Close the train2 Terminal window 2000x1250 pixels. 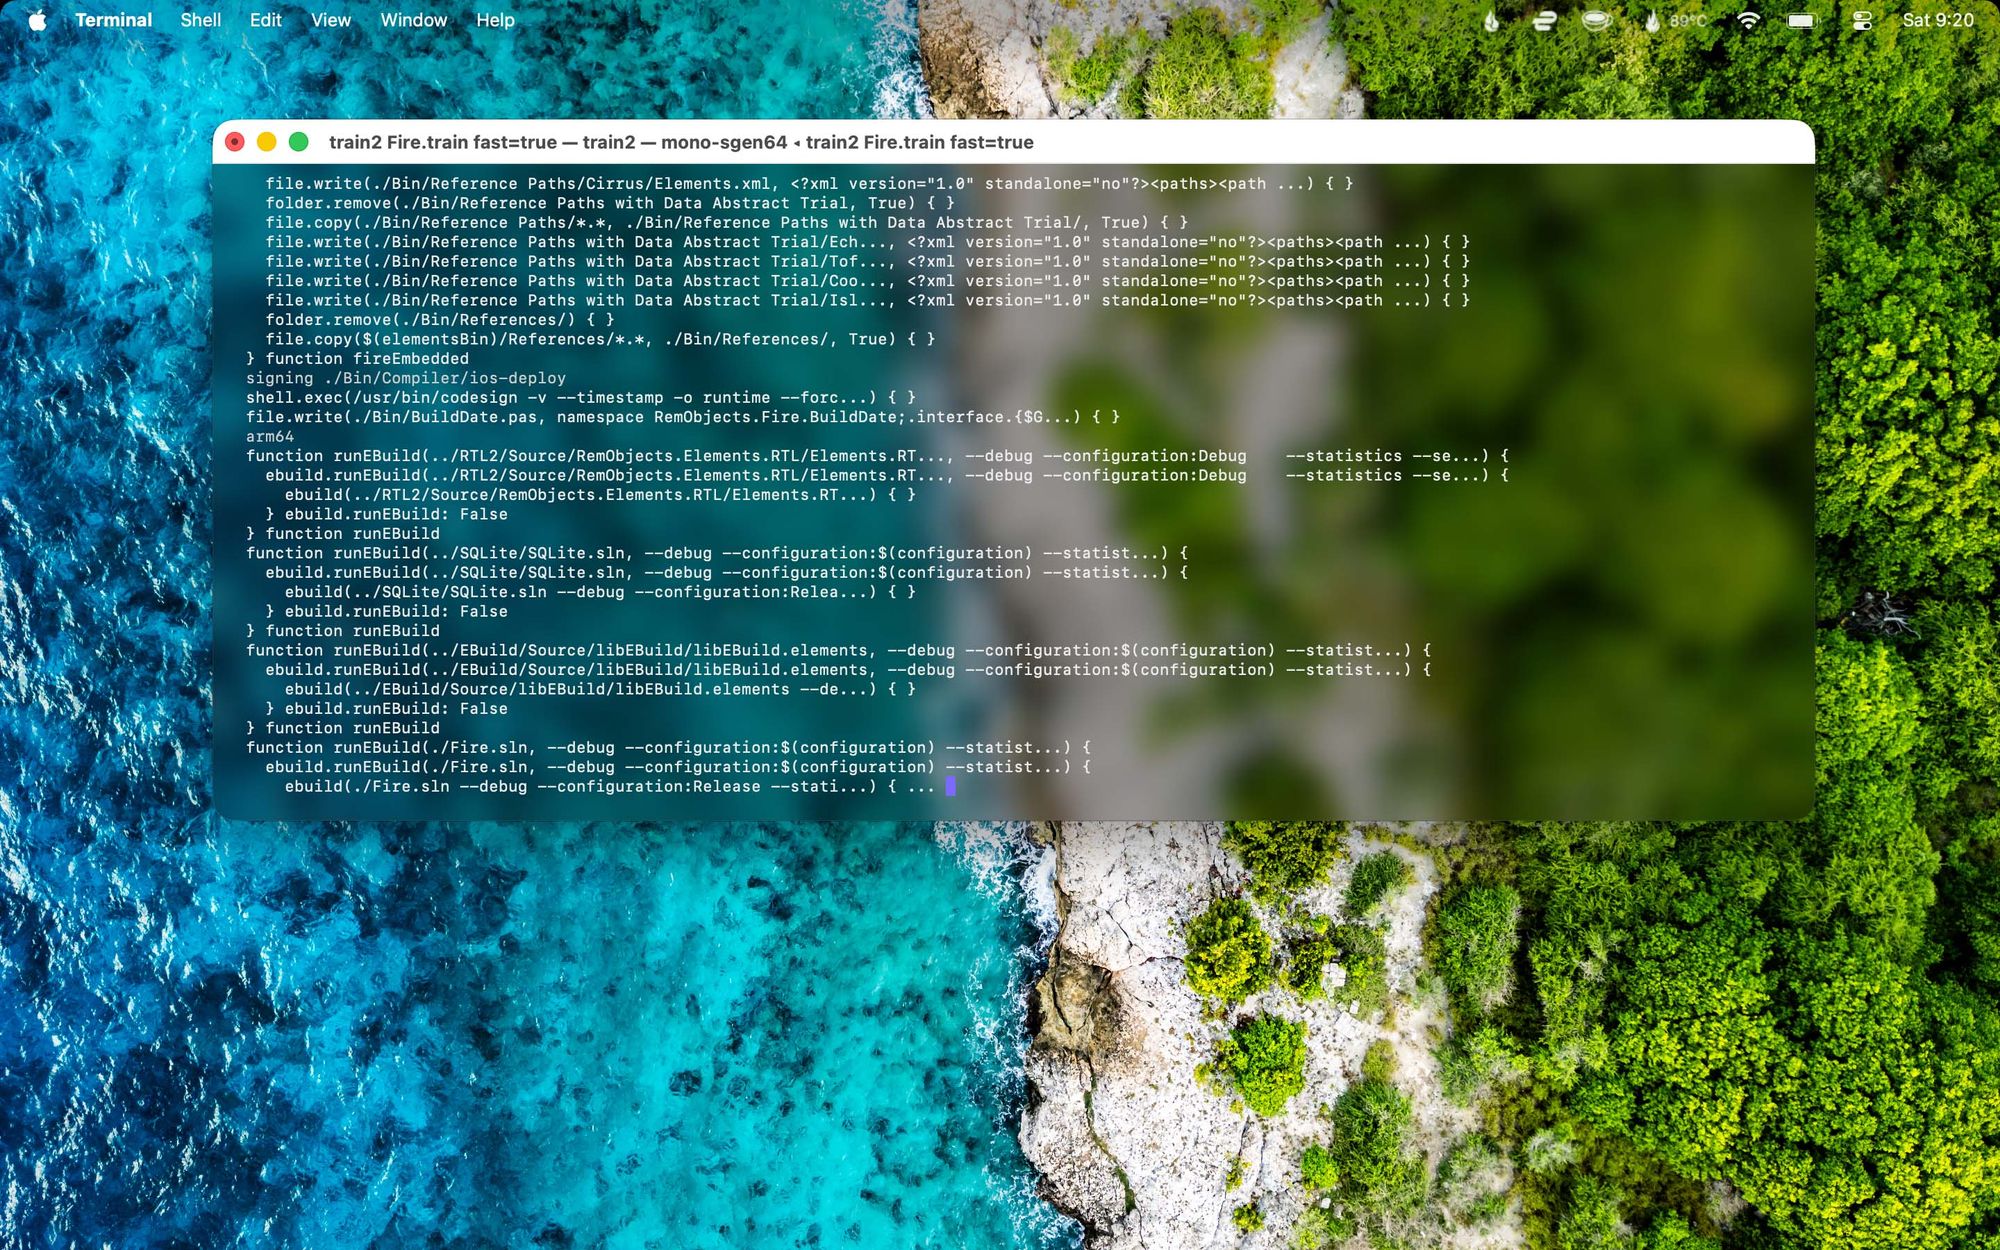click(x=235, y=142)
